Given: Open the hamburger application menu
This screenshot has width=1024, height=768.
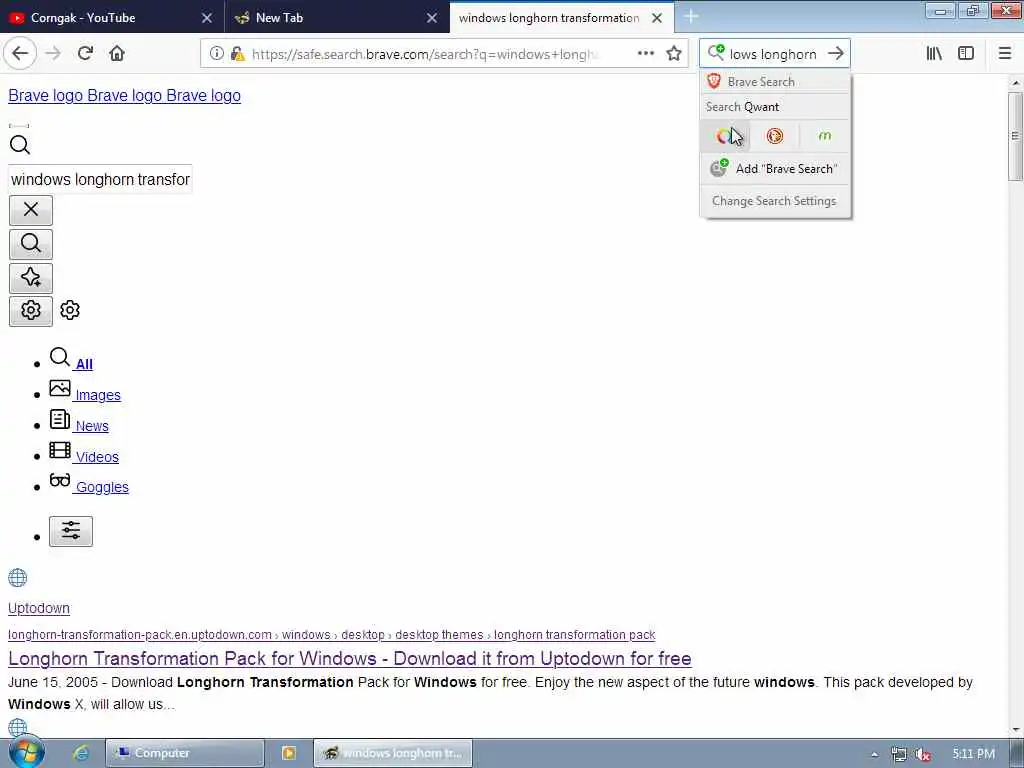Looking at the screenshot, I should pyautogui.click(x=1005, y=54).
